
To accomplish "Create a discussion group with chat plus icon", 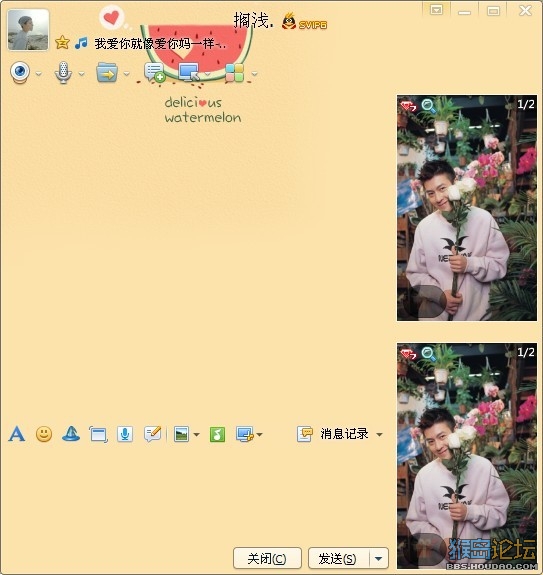I will click(x=154, y=72).
